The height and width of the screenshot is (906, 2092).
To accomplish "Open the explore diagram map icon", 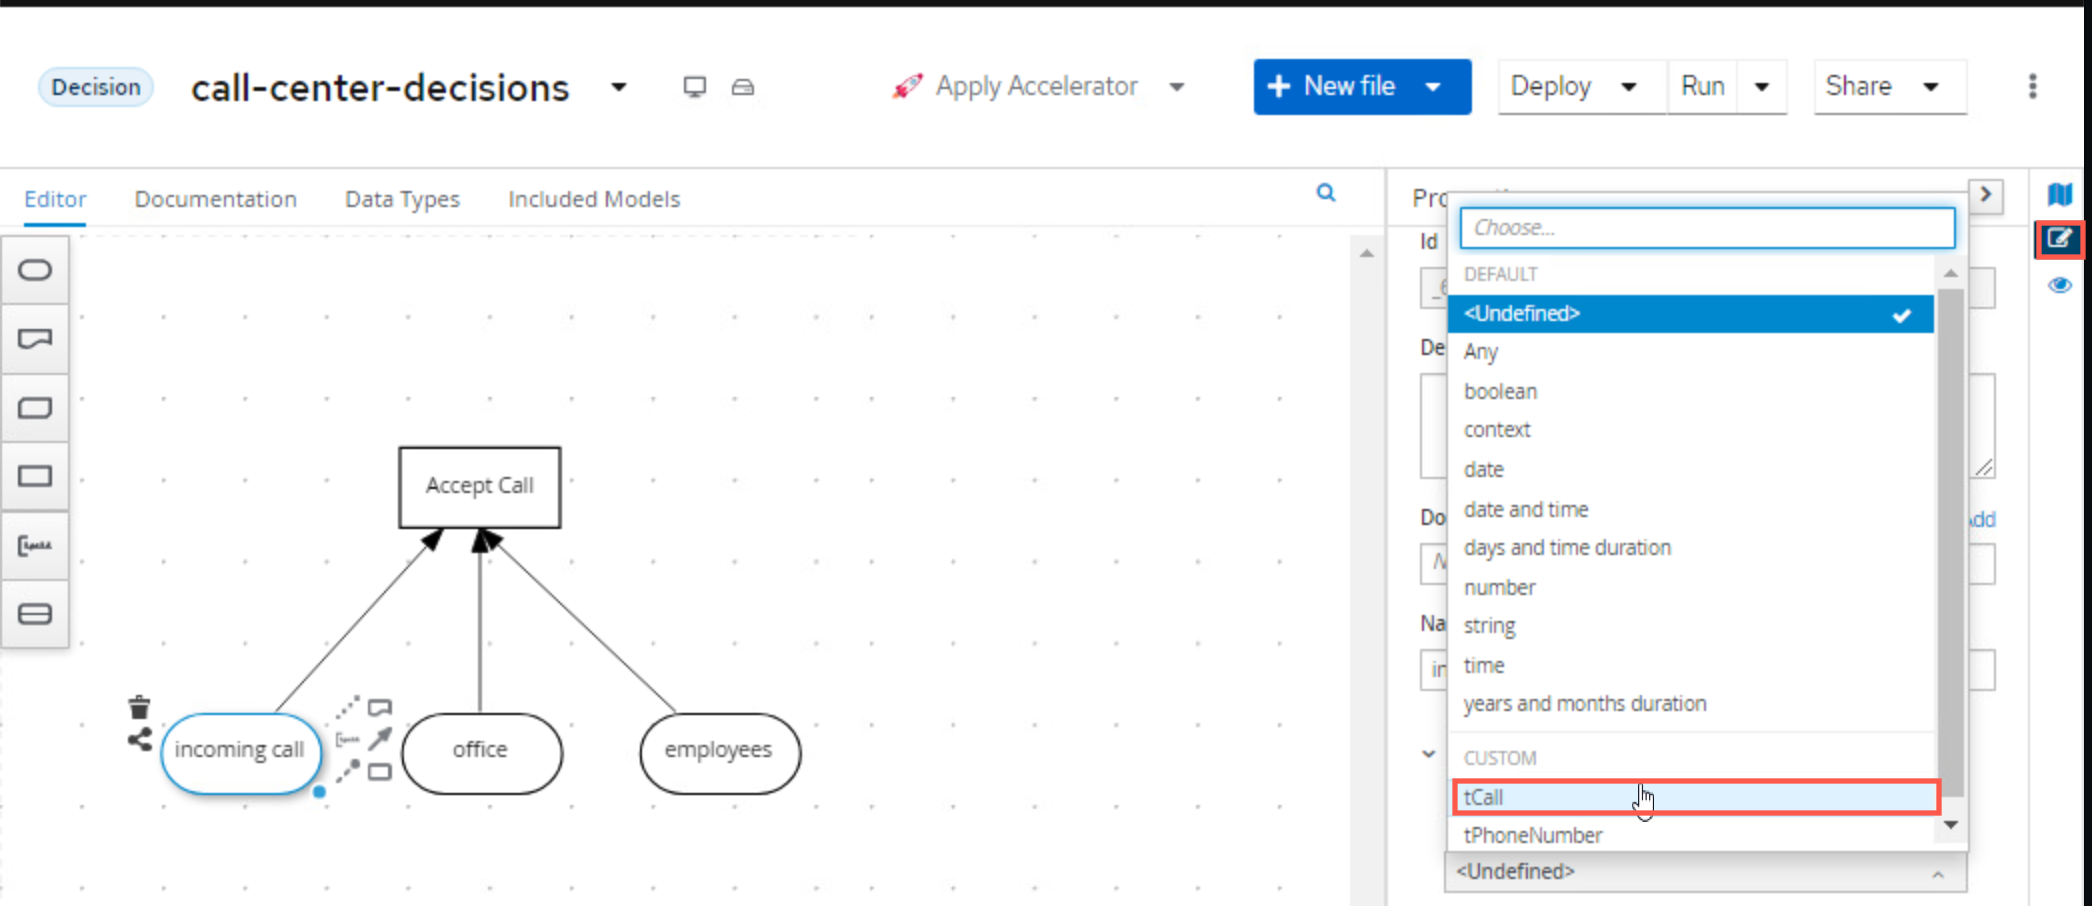I will pos(2059,194).
